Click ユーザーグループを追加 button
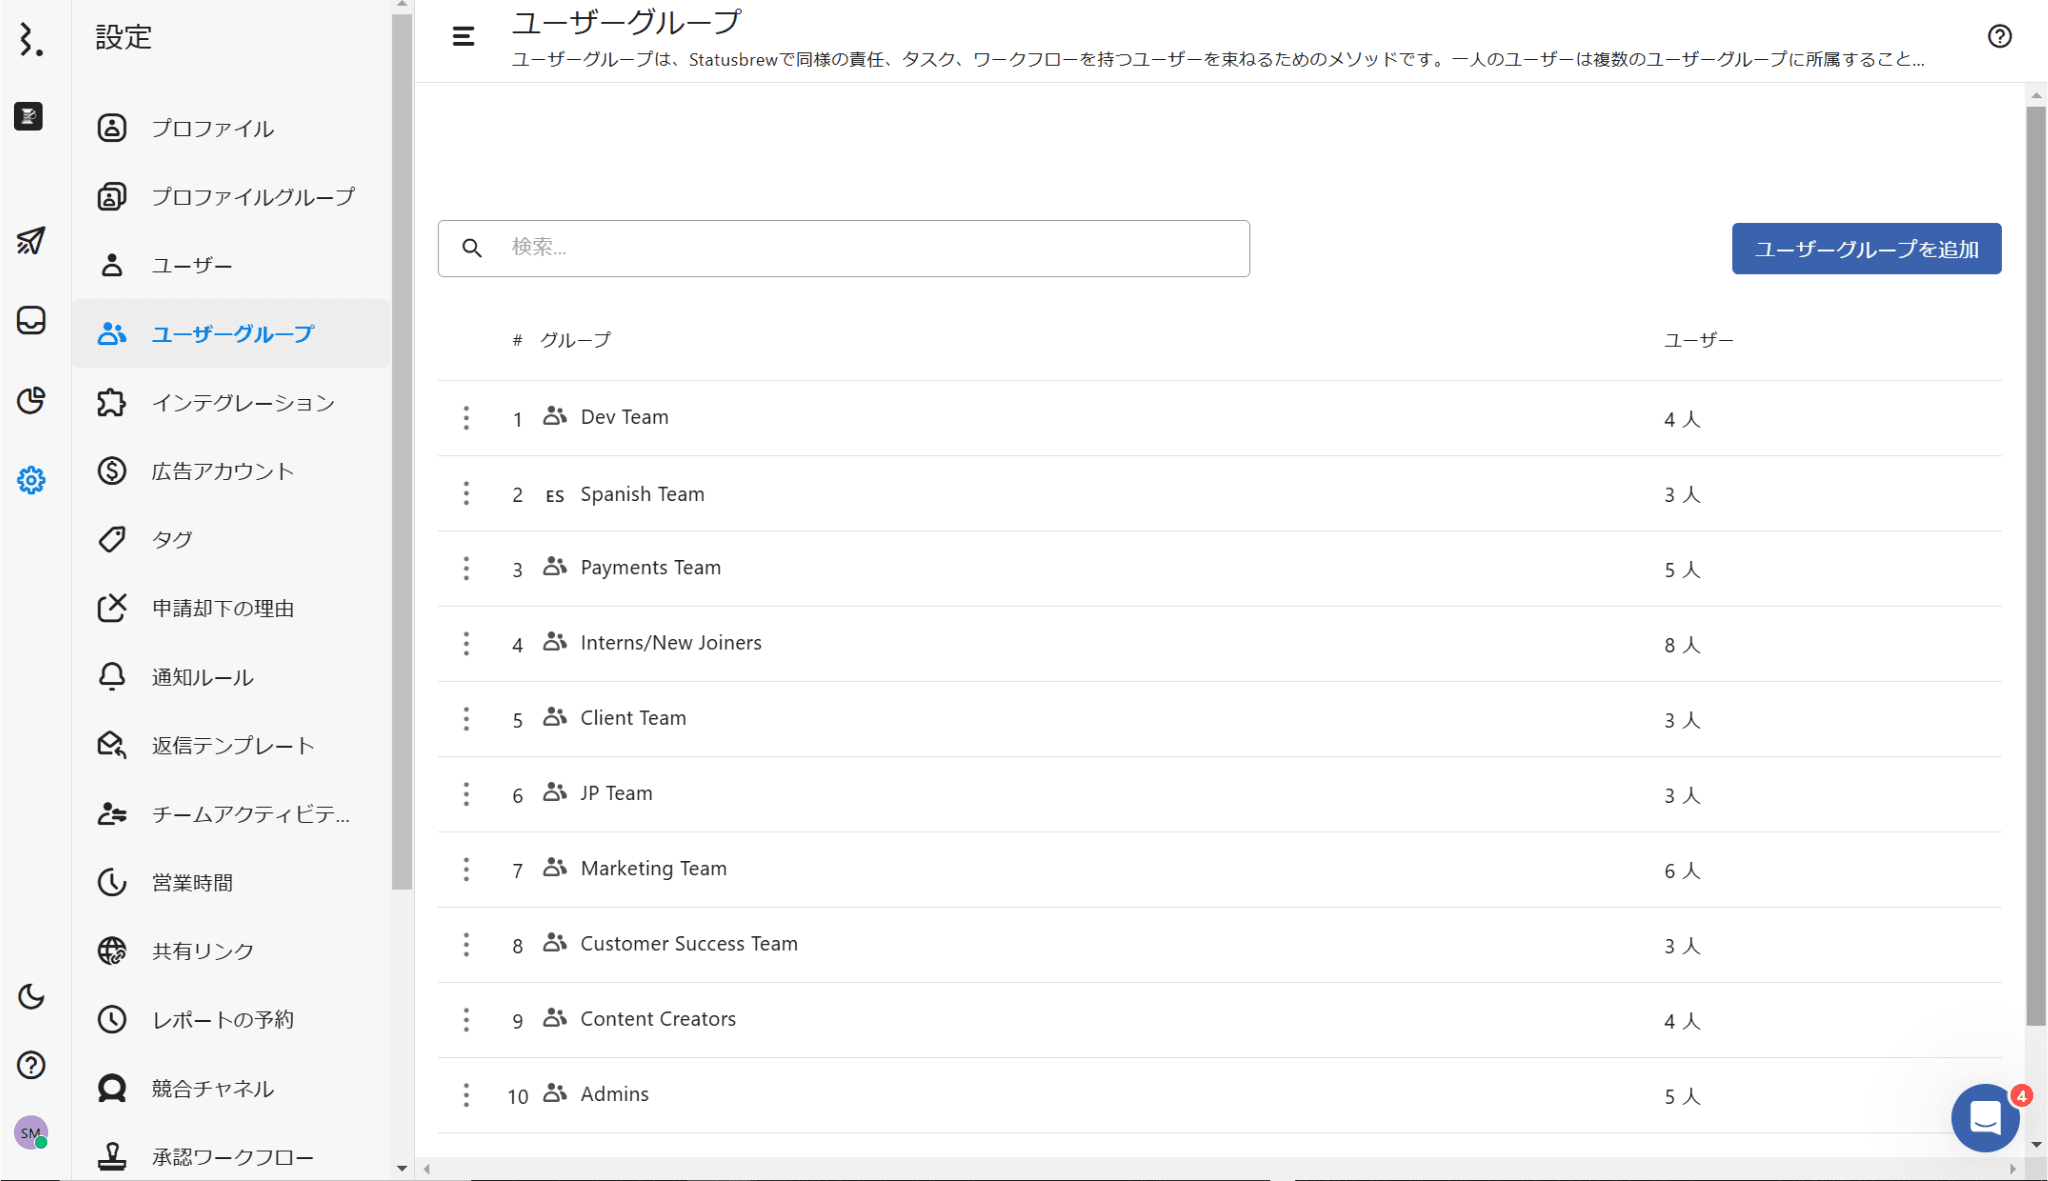This screenshot has height=1181, width=2048. point(1866,249)
